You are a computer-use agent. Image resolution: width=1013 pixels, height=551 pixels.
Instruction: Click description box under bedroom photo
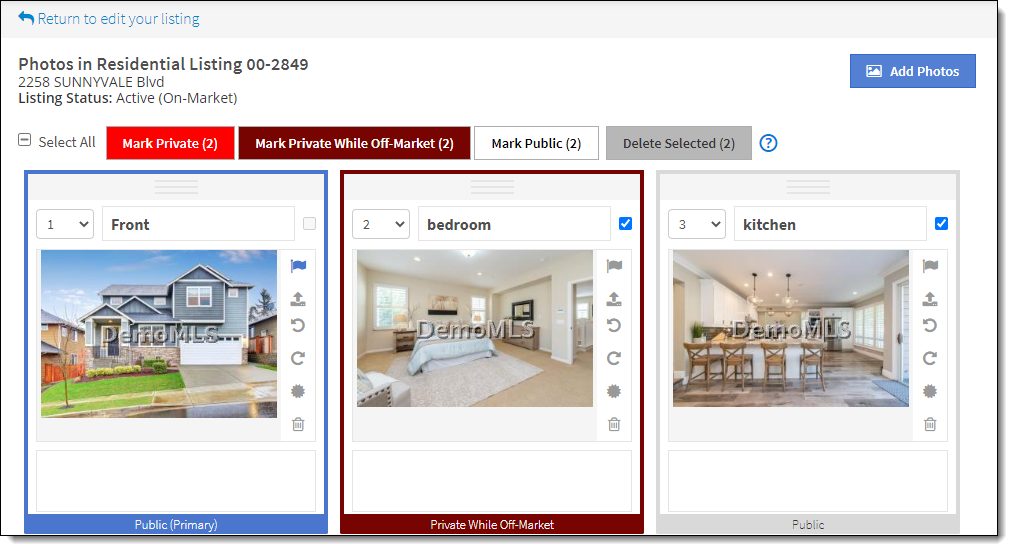[x=492, y=481]
